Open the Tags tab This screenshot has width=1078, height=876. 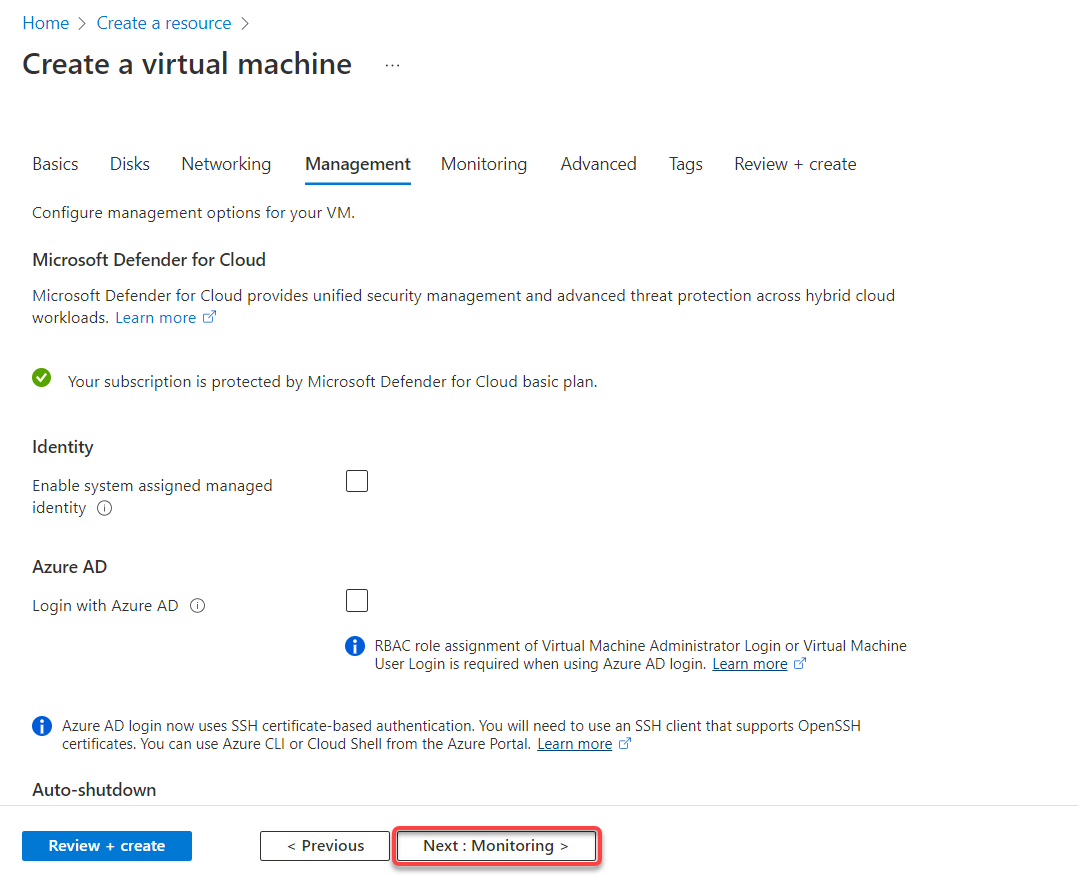click(x=685, y=164)
